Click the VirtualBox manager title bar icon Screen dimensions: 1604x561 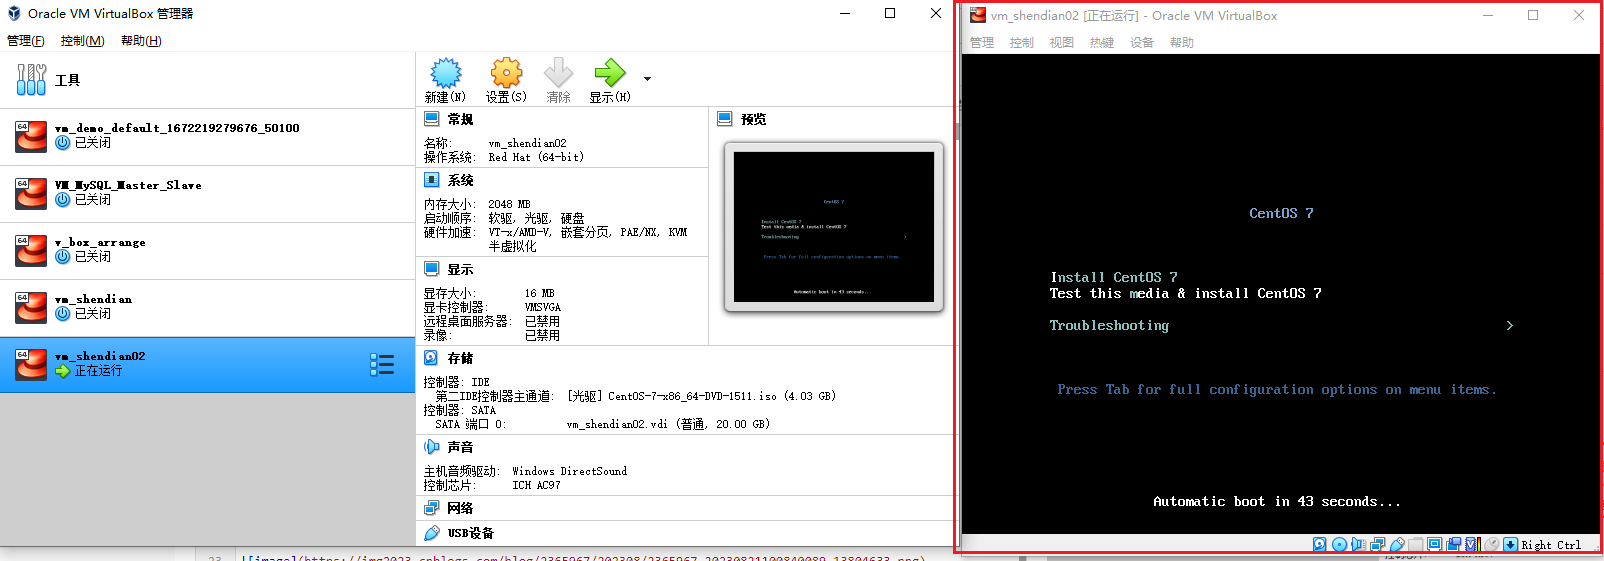14,14
